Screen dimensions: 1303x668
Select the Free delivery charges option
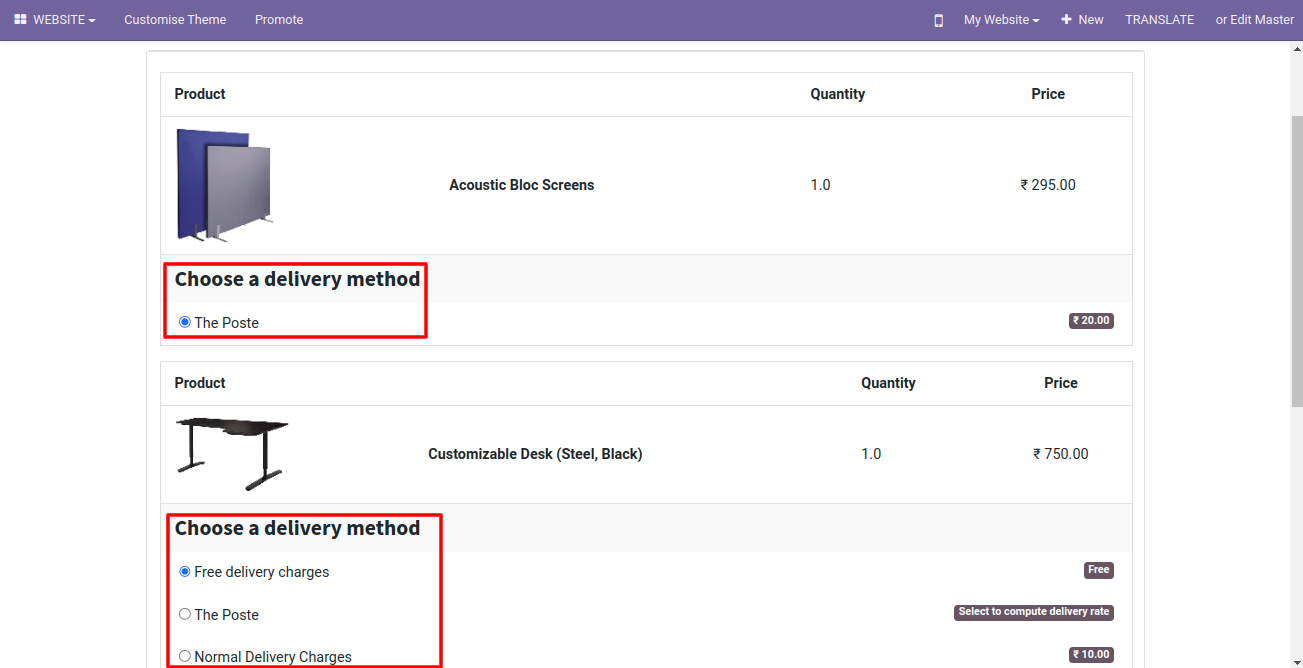[185, 572]
